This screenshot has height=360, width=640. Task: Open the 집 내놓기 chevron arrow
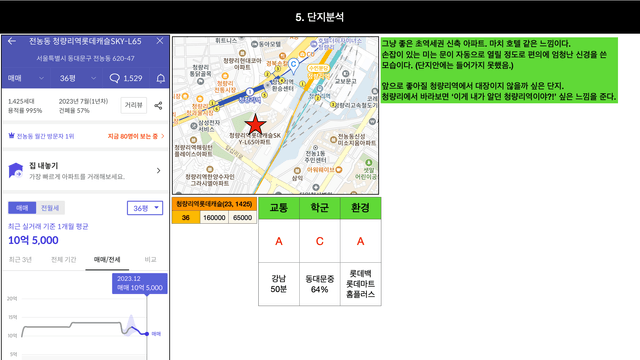(x=159, y=171)
